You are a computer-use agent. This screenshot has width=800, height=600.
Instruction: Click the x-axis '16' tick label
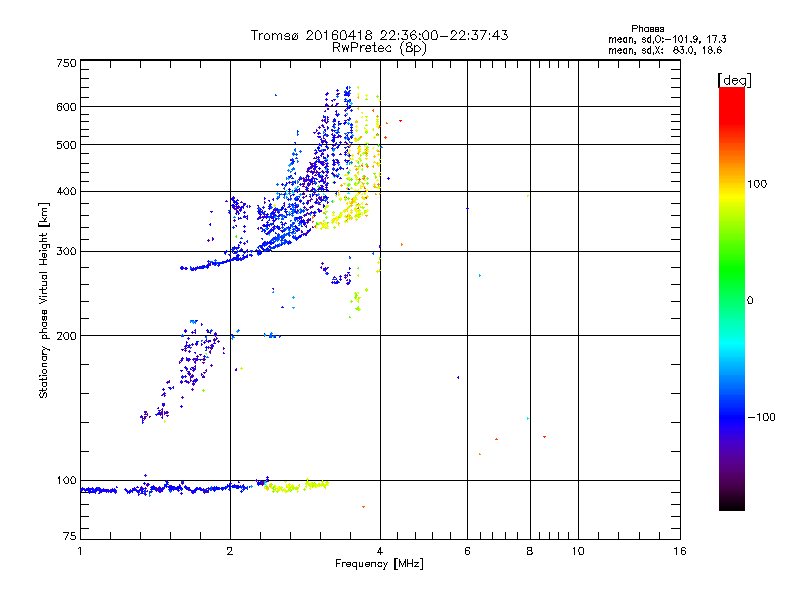[680, 551]
